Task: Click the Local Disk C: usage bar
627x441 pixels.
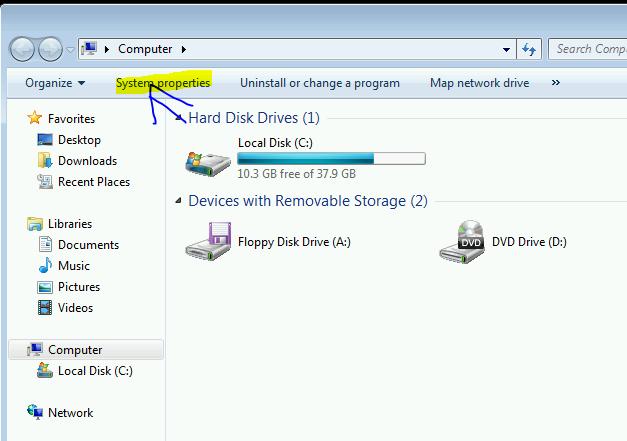Action: coord(331,159)
